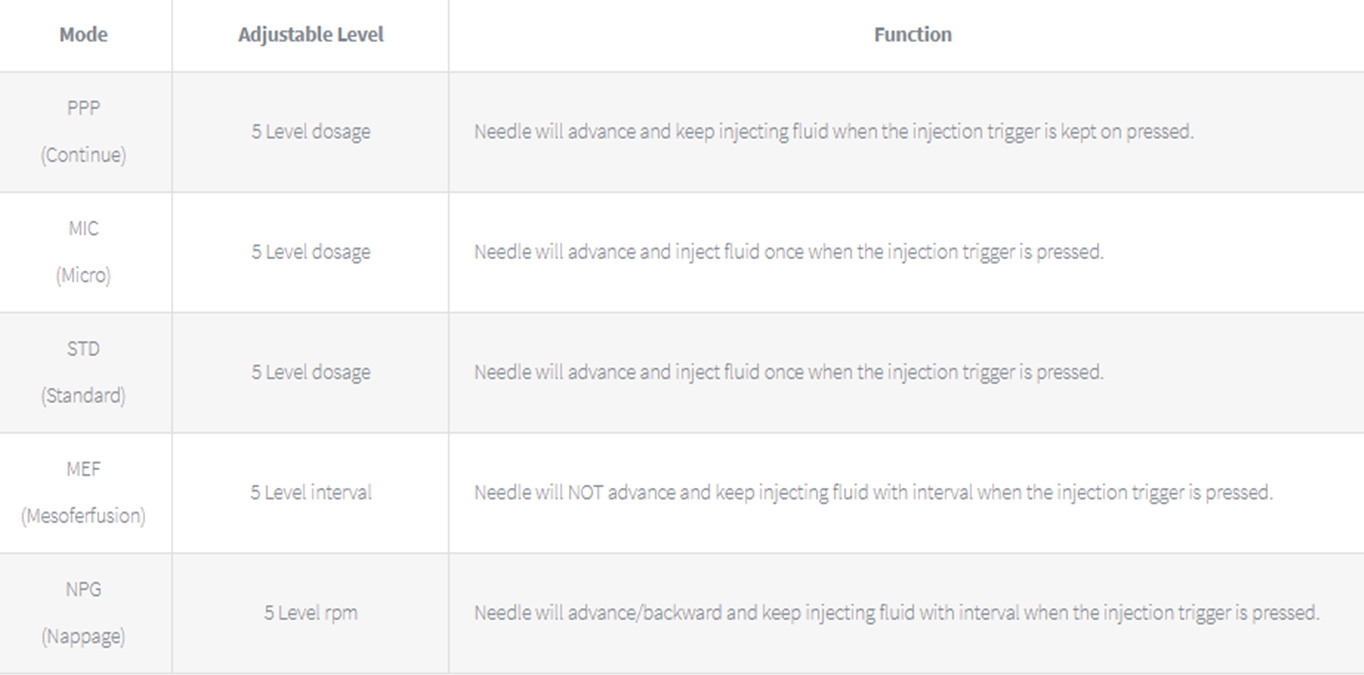The height and width of the screenshot is (675, 1364).
Task: Select the MEF (Mesoferfusion) mode cell
Action: point(83,492)
